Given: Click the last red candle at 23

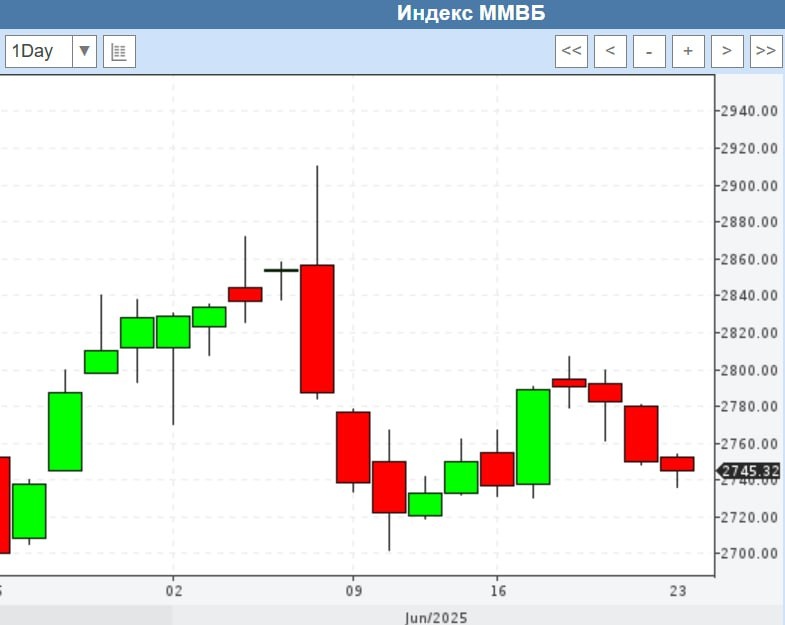Looking at the screenshot, I should pos(677,464).
